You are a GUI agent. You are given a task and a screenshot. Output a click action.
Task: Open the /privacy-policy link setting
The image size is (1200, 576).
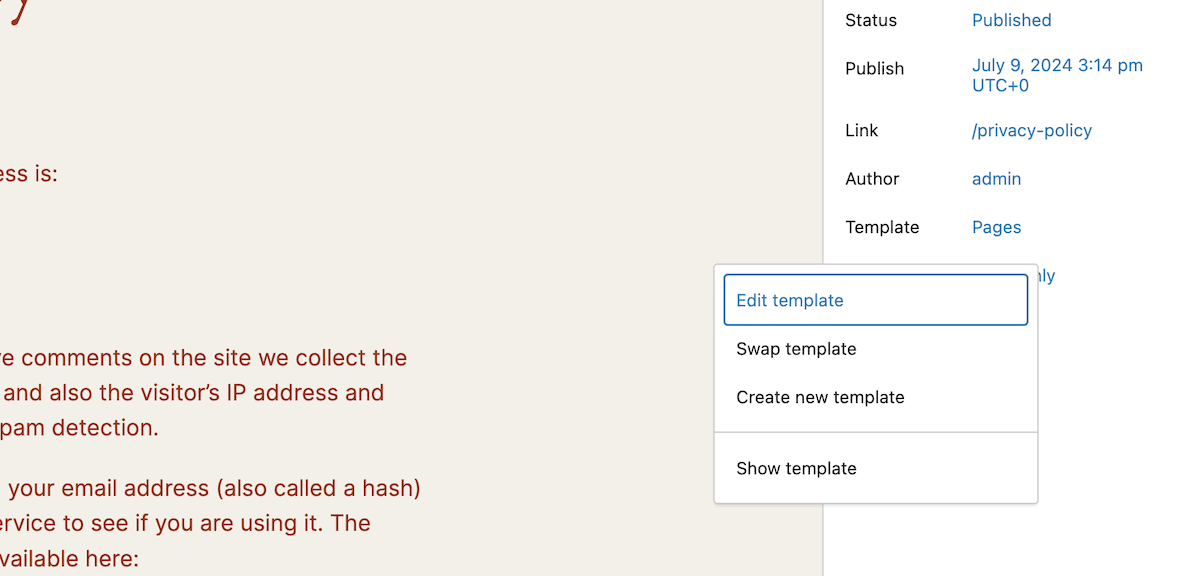[1031, 130]
